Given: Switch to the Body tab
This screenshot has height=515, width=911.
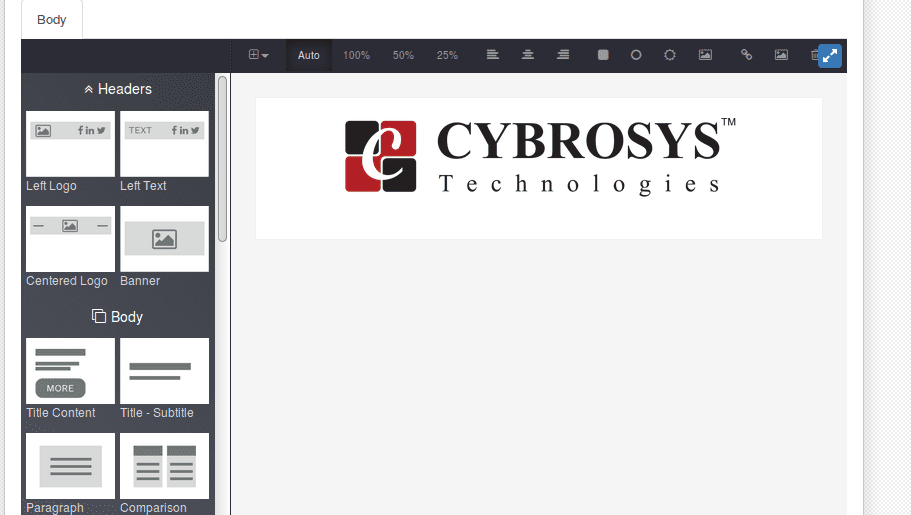Looking at the screenshot, I should 52,20.
